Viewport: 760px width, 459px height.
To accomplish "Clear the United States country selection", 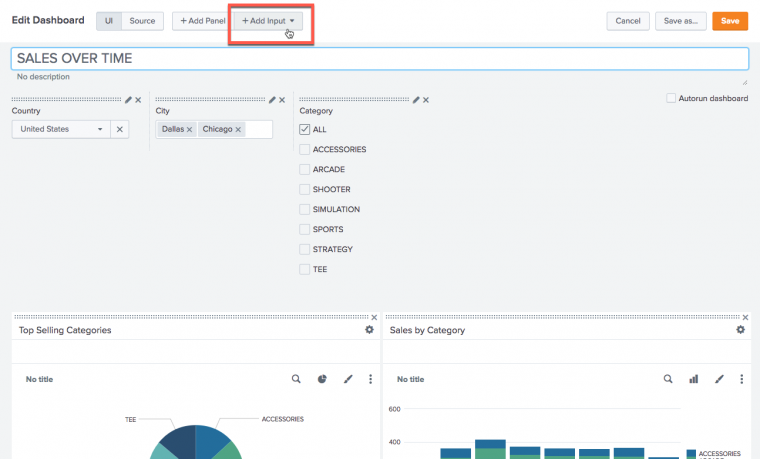I will pyautogui.click(x=120, y=129).
